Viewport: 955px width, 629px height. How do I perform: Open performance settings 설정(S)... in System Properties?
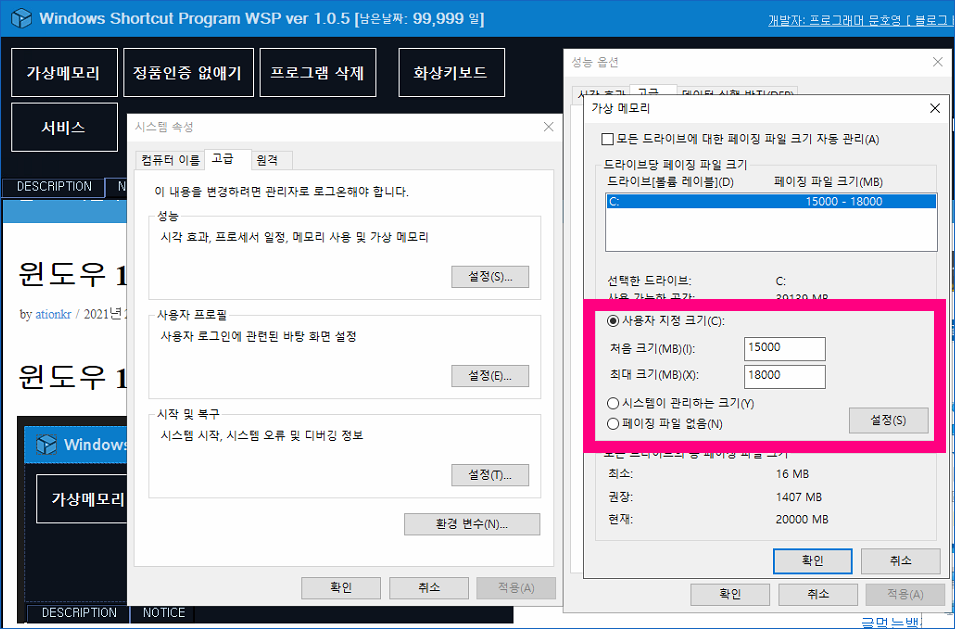click(490, 277)
